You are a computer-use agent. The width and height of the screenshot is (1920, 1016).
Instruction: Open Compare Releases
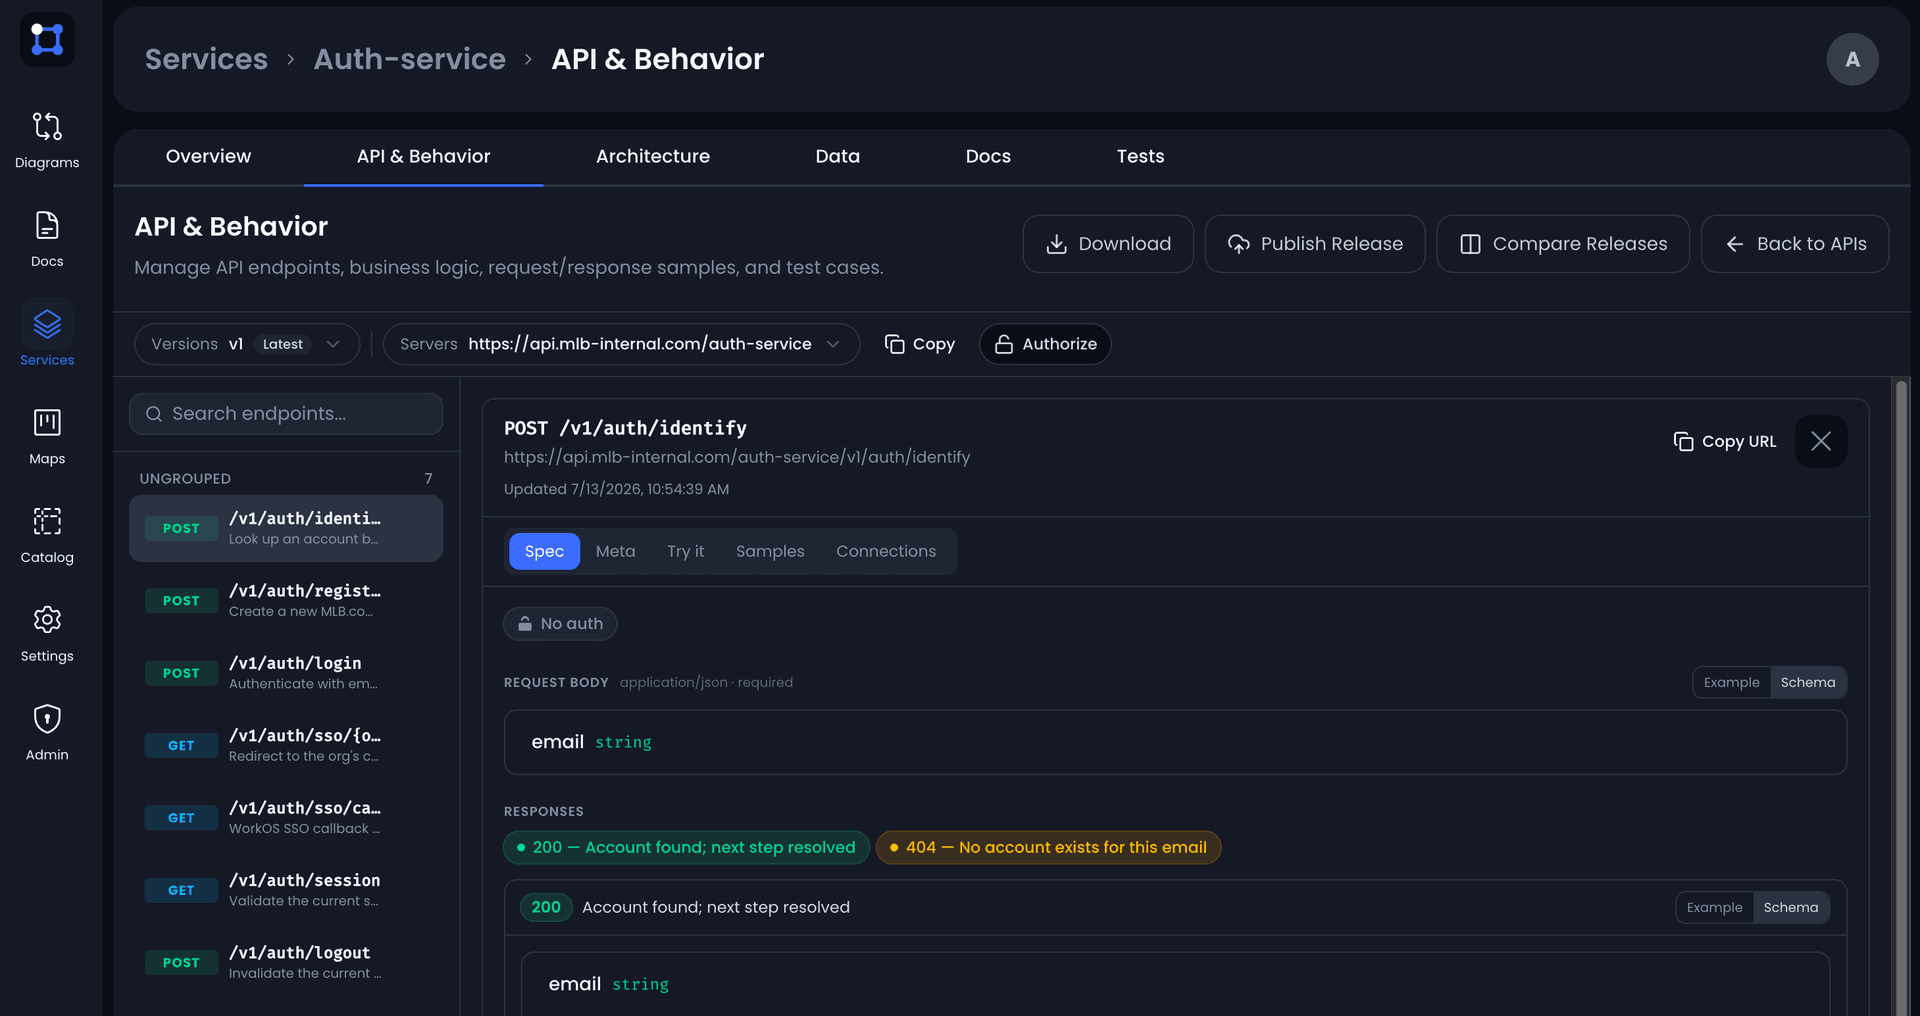pyautogui.click(x=1563, y=244)
